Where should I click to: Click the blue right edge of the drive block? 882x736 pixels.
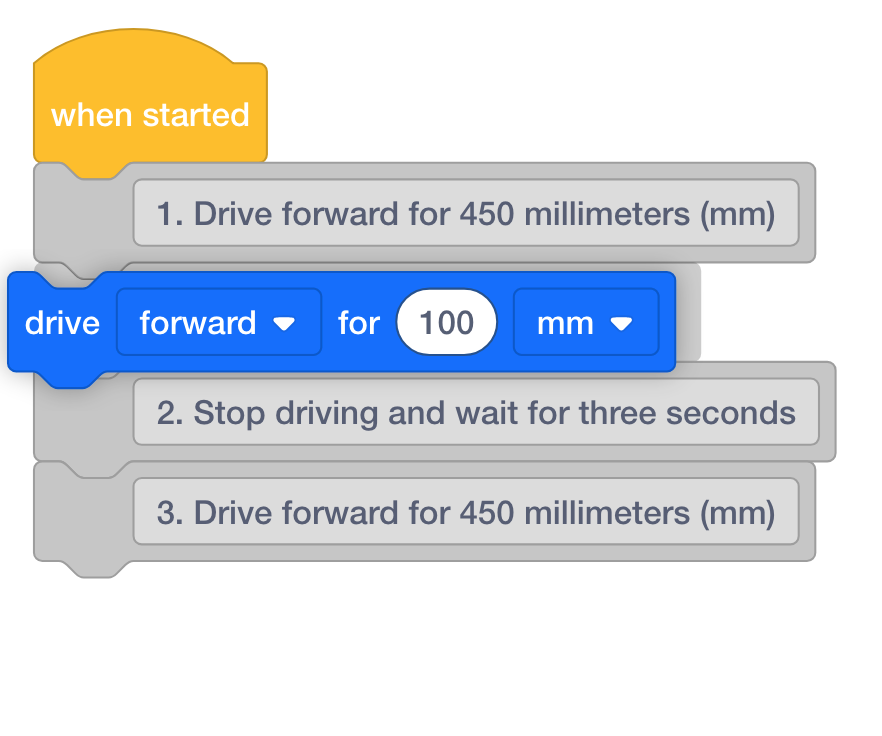pyautogui.click(x=668, y=322)
